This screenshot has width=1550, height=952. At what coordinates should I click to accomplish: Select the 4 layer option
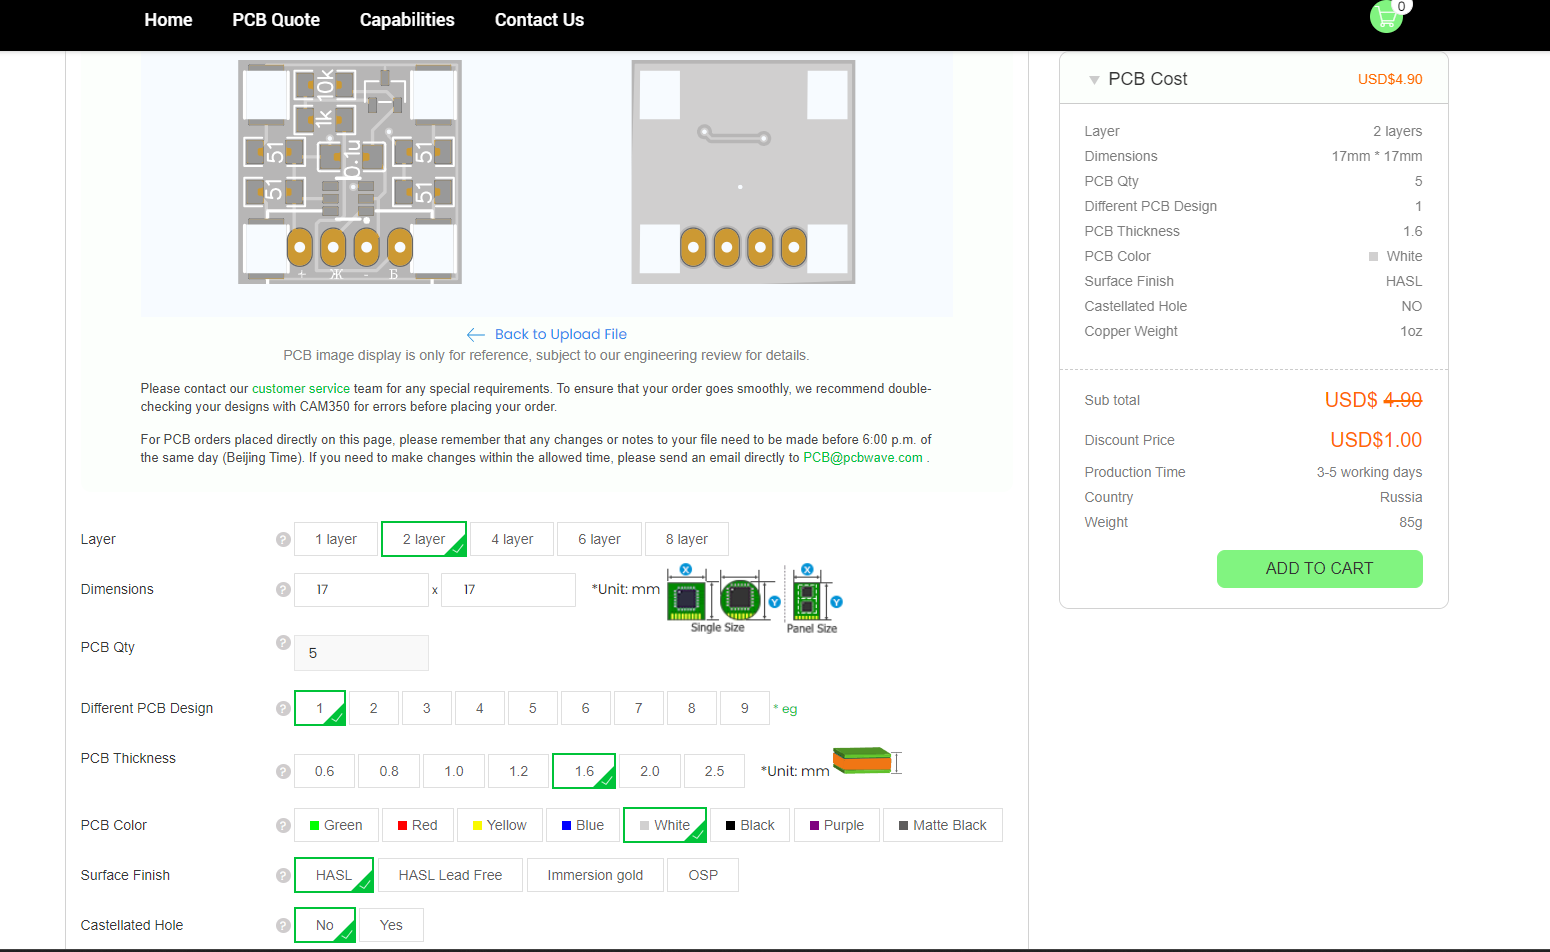tap(512, 540)
